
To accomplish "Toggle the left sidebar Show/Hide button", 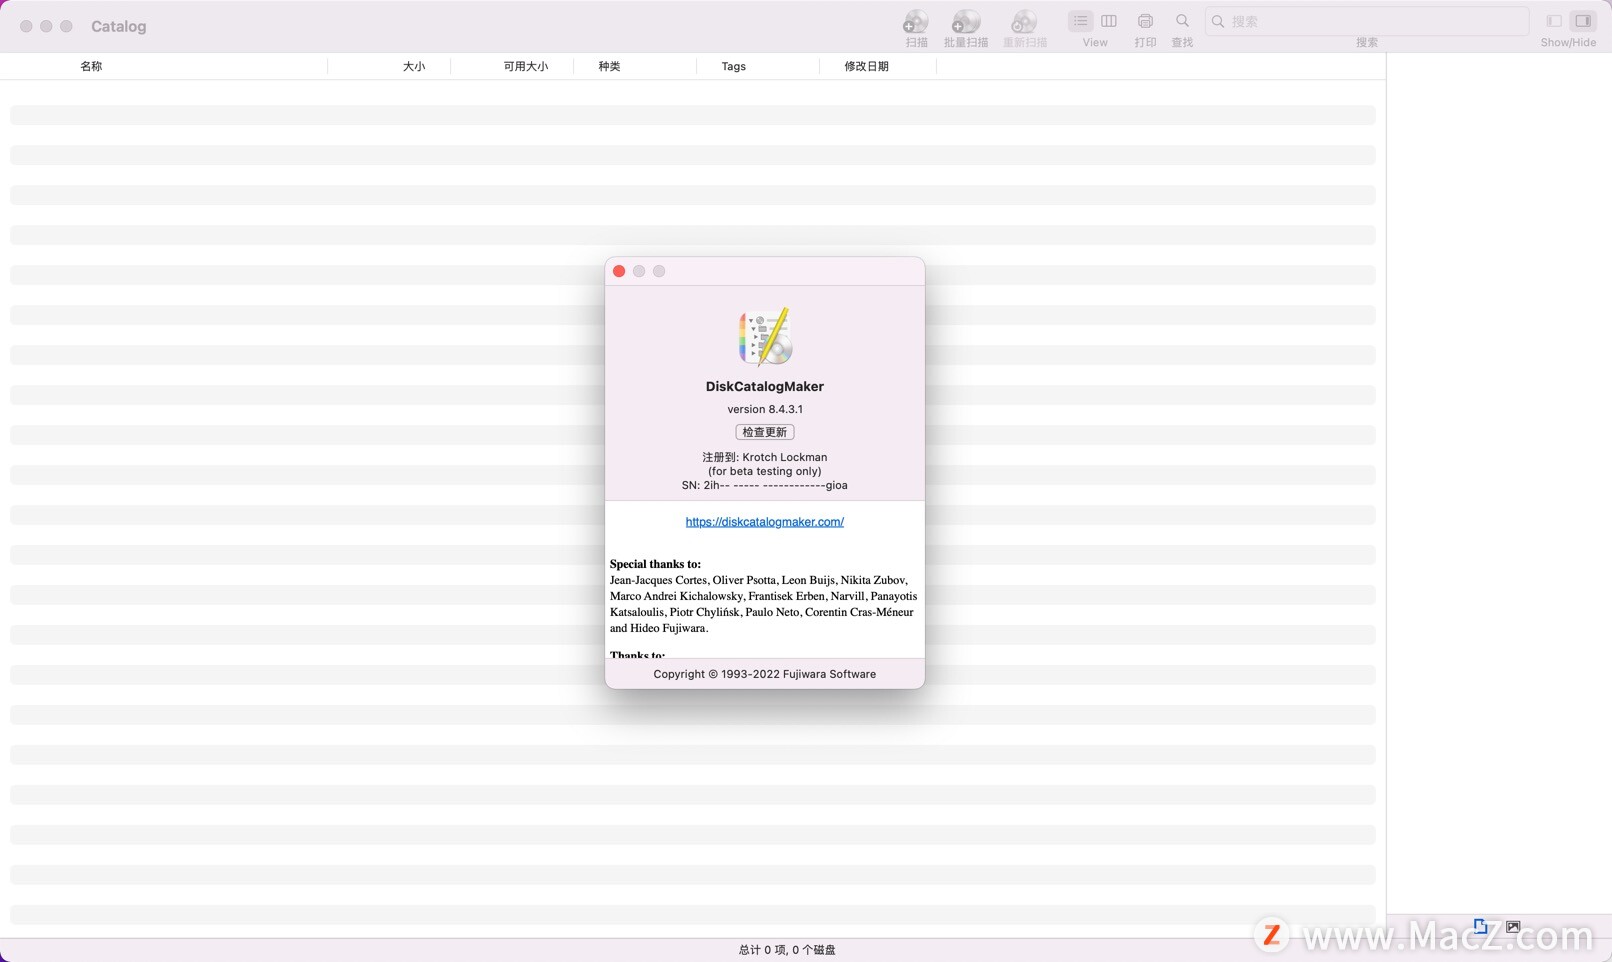I will click(1554, 21).
